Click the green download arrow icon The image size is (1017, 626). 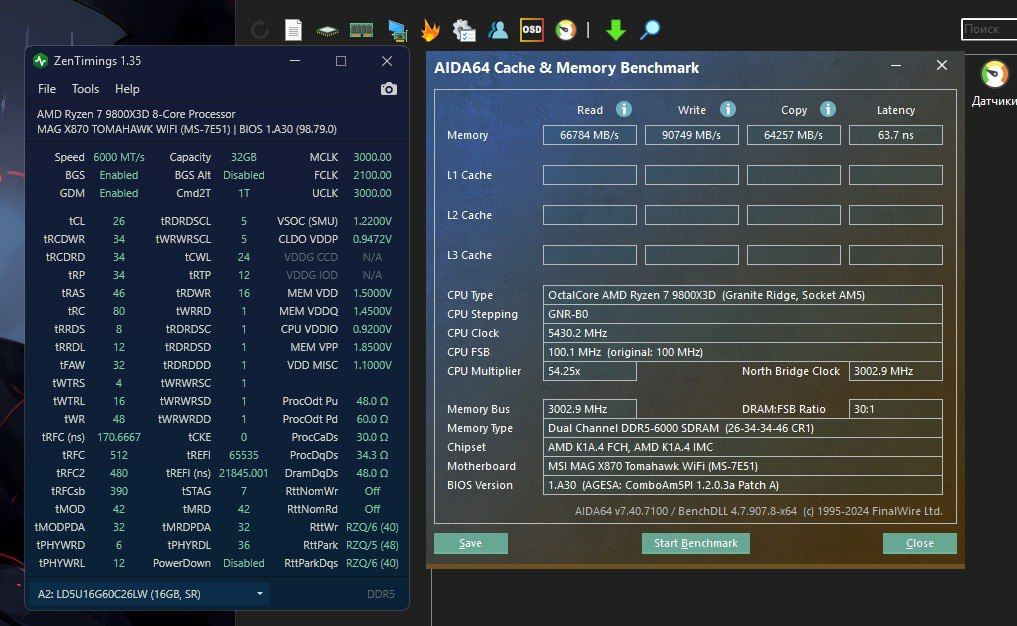[x=616, y=30]
